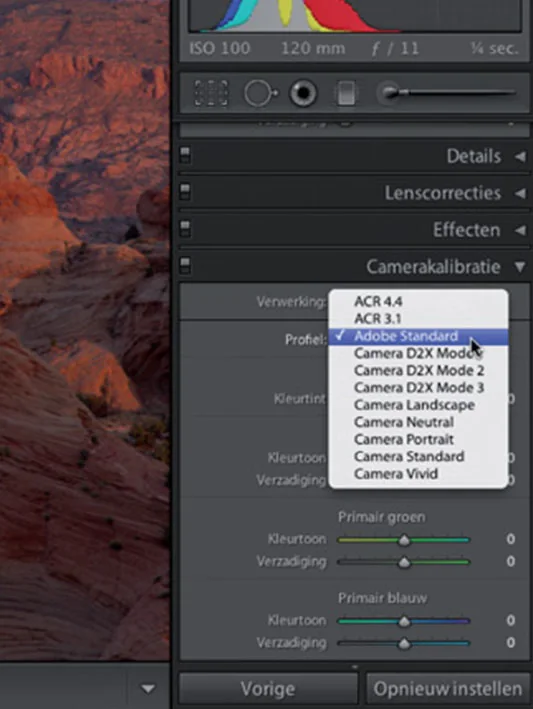Toggle the Effecten panel switch
Image resolution: width=533 pixels, height=709 pixels.
185,229
